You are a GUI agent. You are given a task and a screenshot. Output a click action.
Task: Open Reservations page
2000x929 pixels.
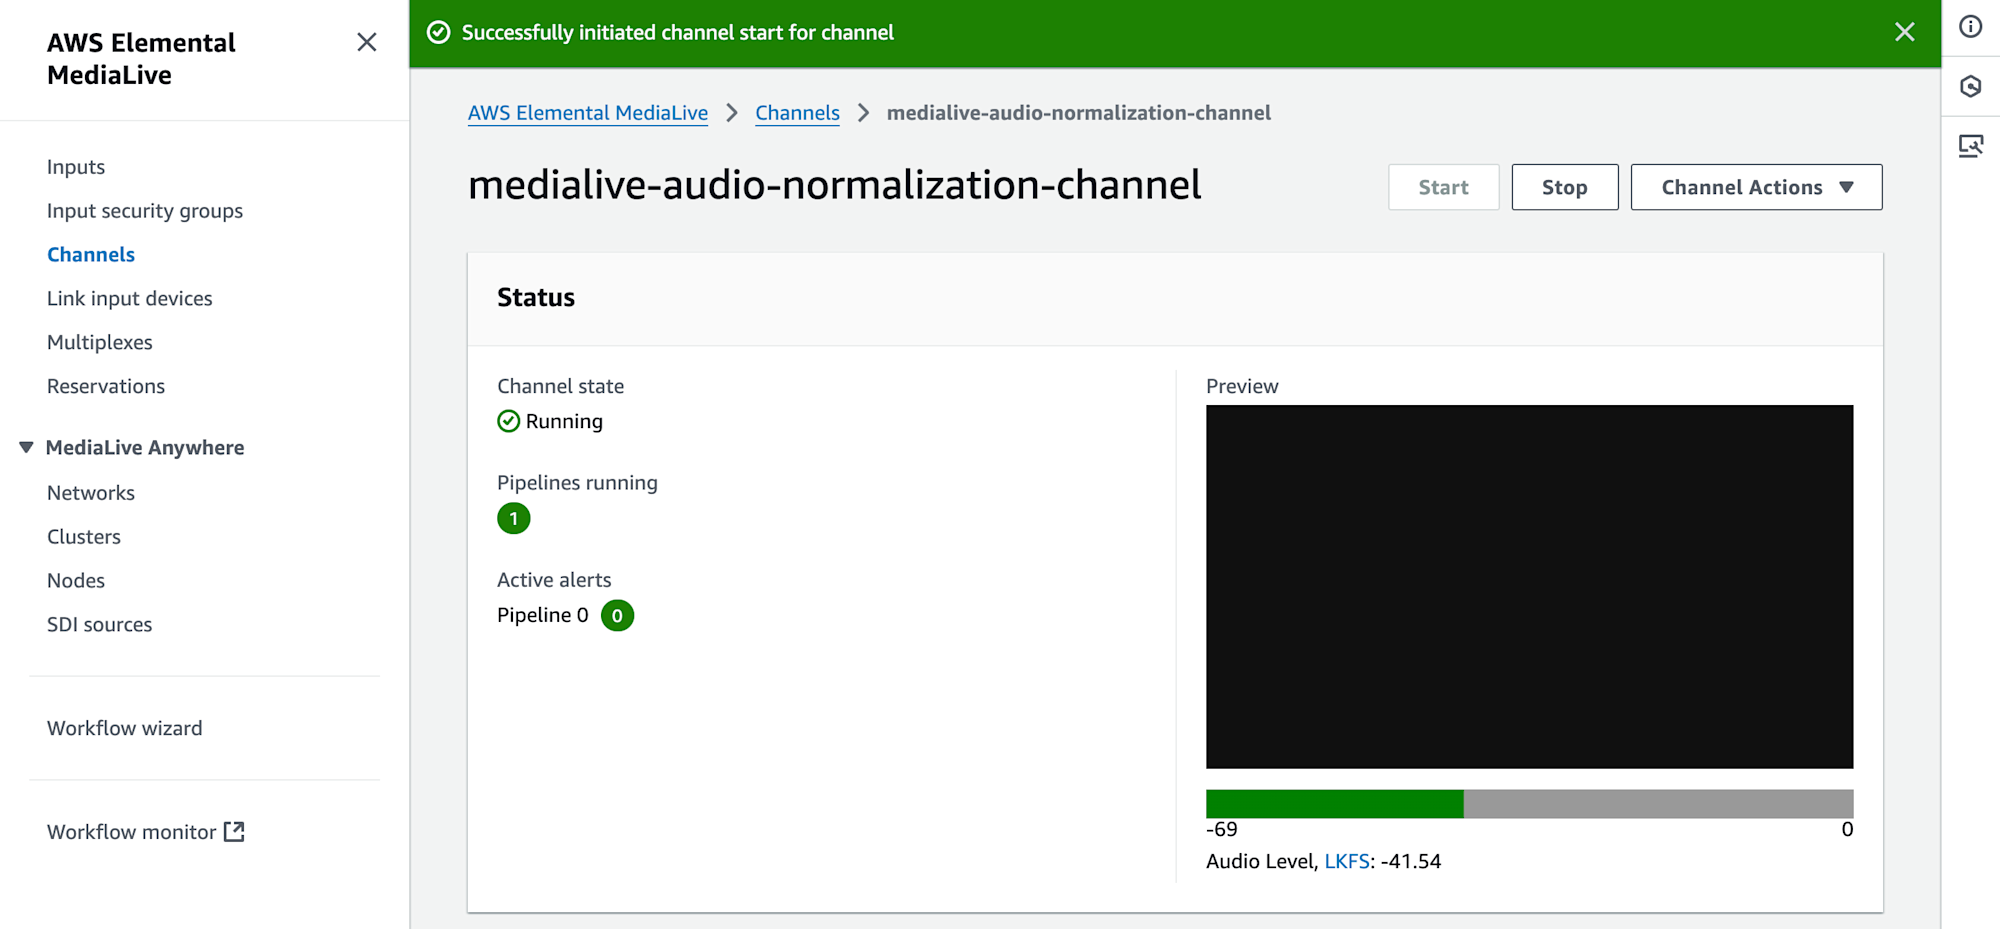pos(106,386)
